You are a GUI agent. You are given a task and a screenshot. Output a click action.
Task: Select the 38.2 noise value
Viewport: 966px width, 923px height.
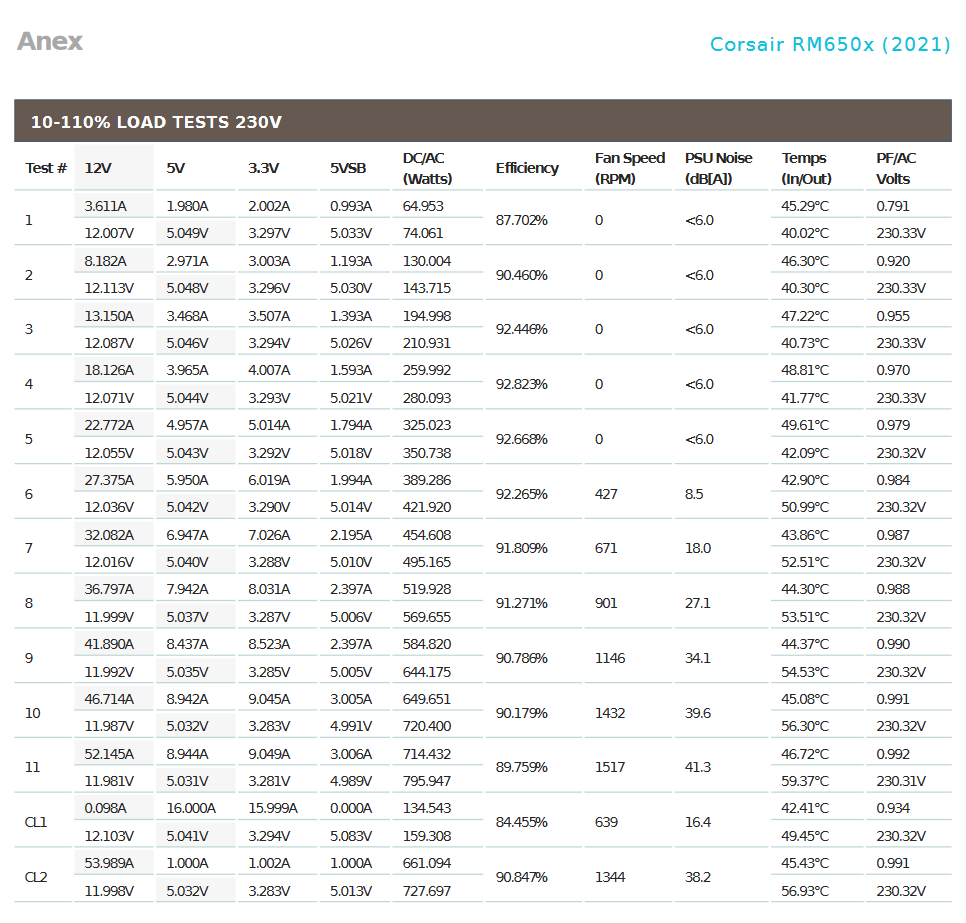click(697, 877)
